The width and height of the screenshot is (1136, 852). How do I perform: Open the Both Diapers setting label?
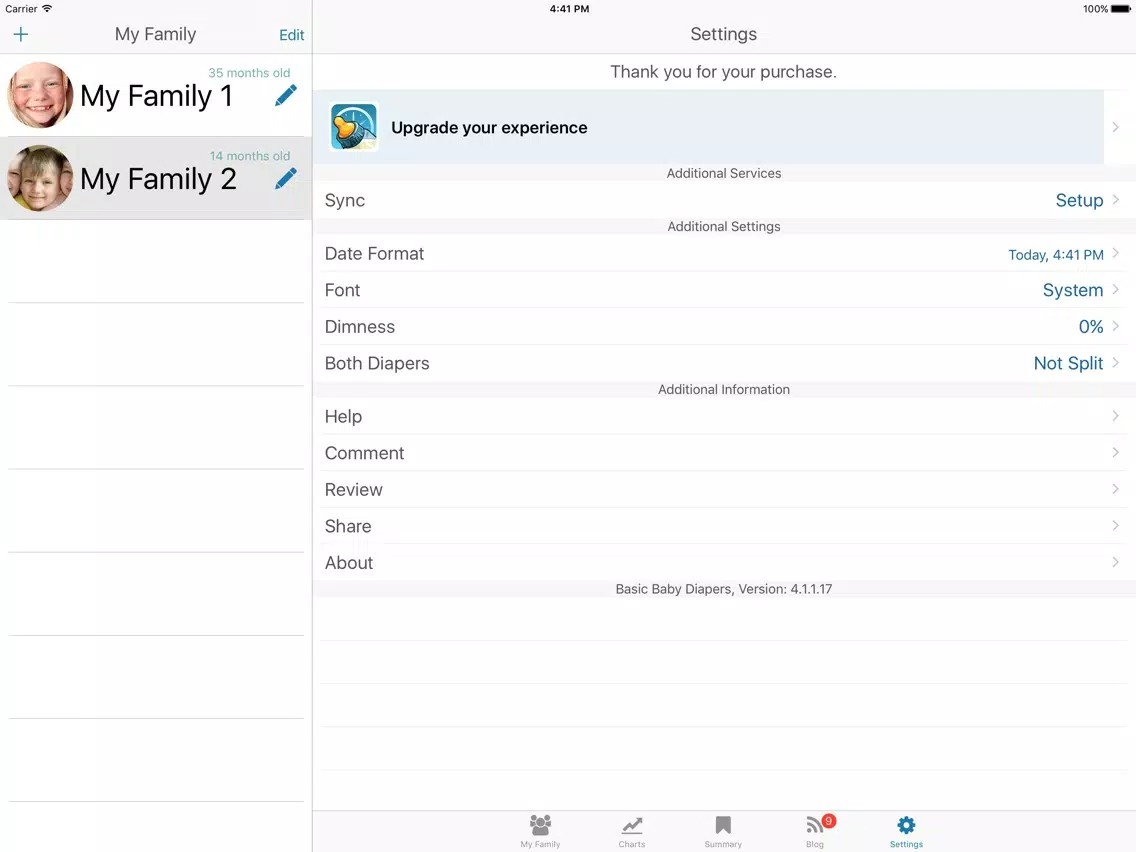tap(377, 363)
